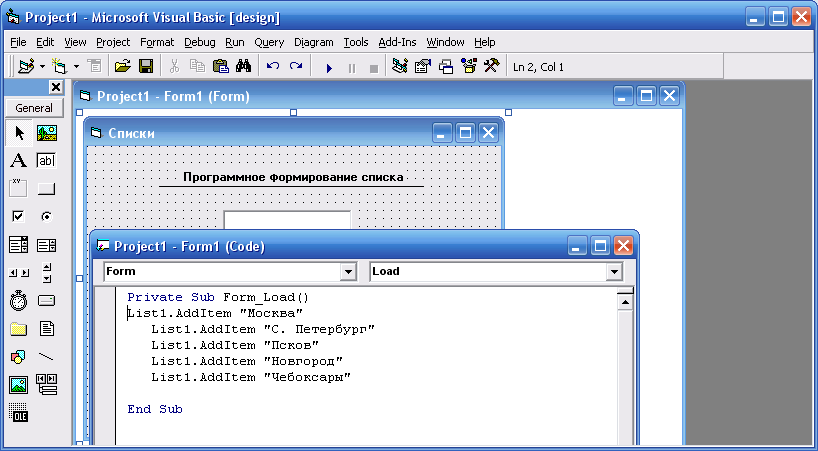This screenshot has height=451, width=818.
Task: Select the OptionButton control tool
Action: pyautogui.click(x=47, y=216)
